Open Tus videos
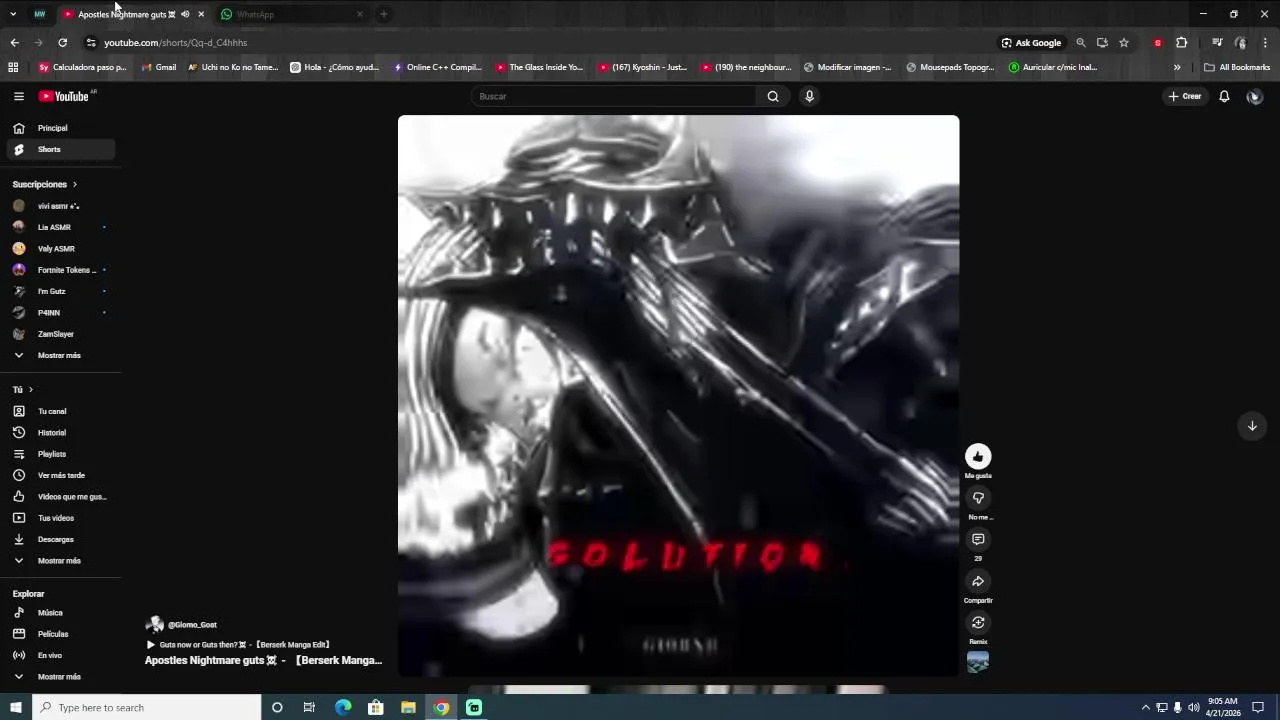This screenshot has height=720, width=1280. 61,518
